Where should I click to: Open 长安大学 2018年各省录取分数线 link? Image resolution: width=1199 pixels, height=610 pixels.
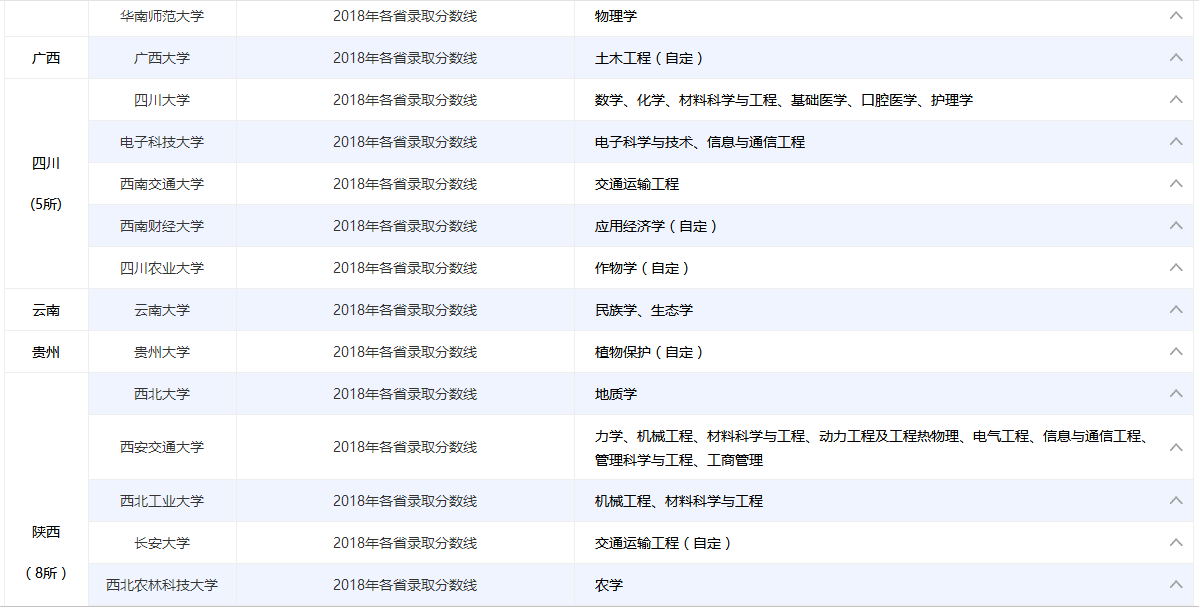coord(405,543)
